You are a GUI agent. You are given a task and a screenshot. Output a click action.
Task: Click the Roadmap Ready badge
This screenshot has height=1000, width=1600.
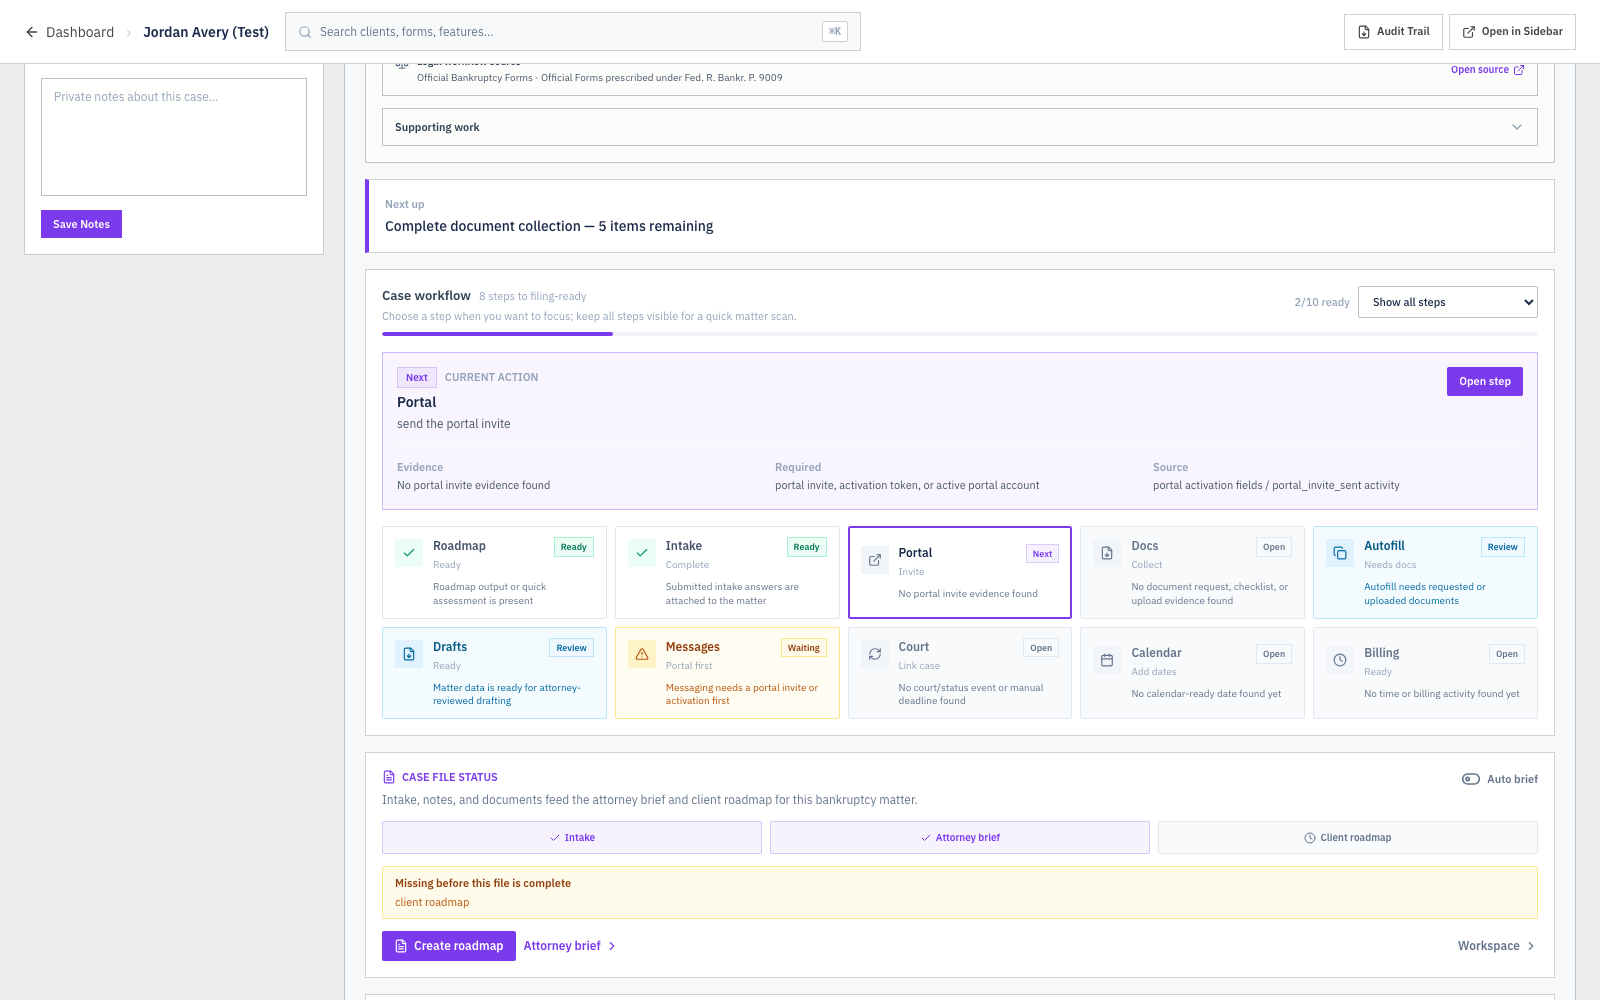coord(574,547)
